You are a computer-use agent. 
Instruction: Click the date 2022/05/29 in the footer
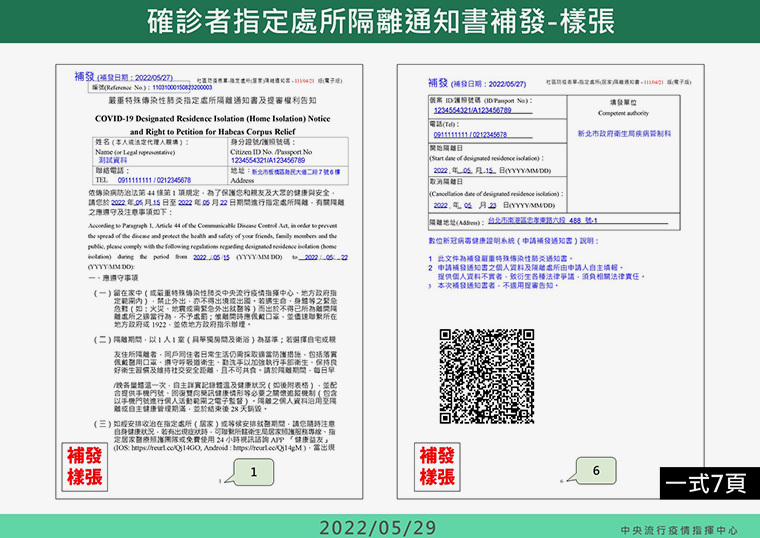[378, 528]
